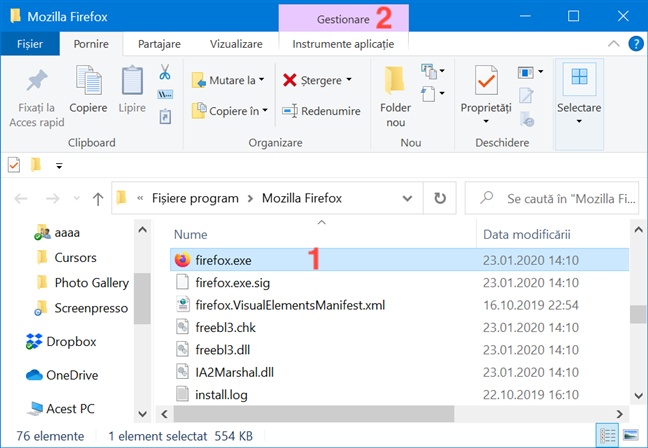Go back with the Back arrow
The image size is (648, 448).
tap(21, 199)
